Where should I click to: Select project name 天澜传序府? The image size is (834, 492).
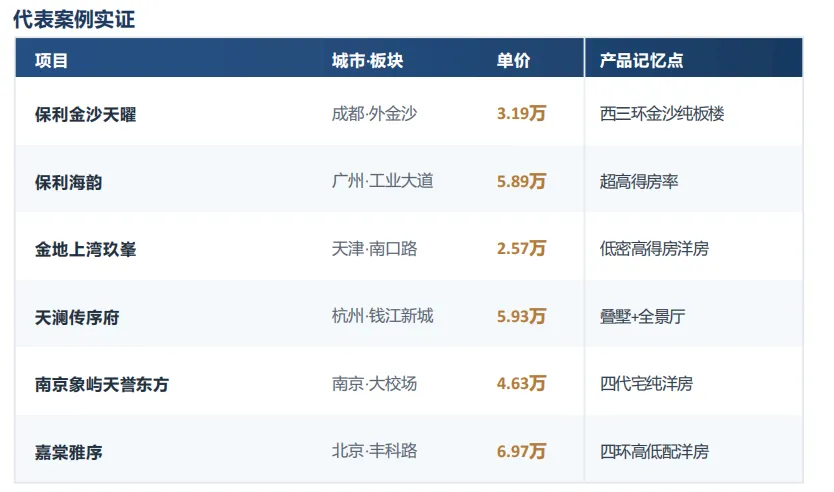(x=77, y=318)
